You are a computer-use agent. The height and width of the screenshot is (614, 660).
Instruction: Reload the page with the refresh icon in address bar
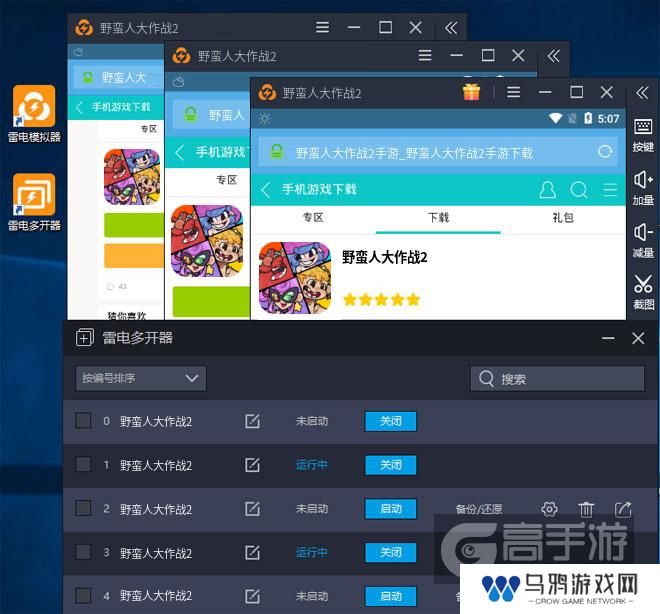coord(605,152)
